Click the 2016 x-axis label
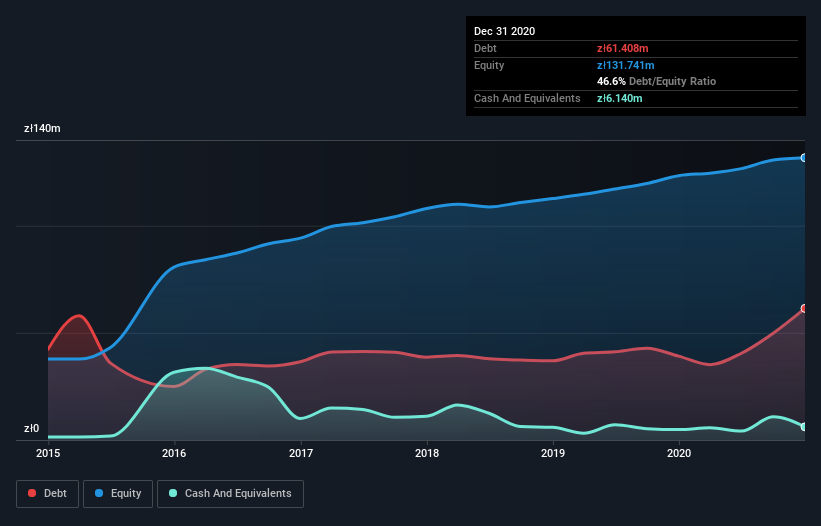Image resolution: width=821 pixels, height=526 pixels. 174,453
